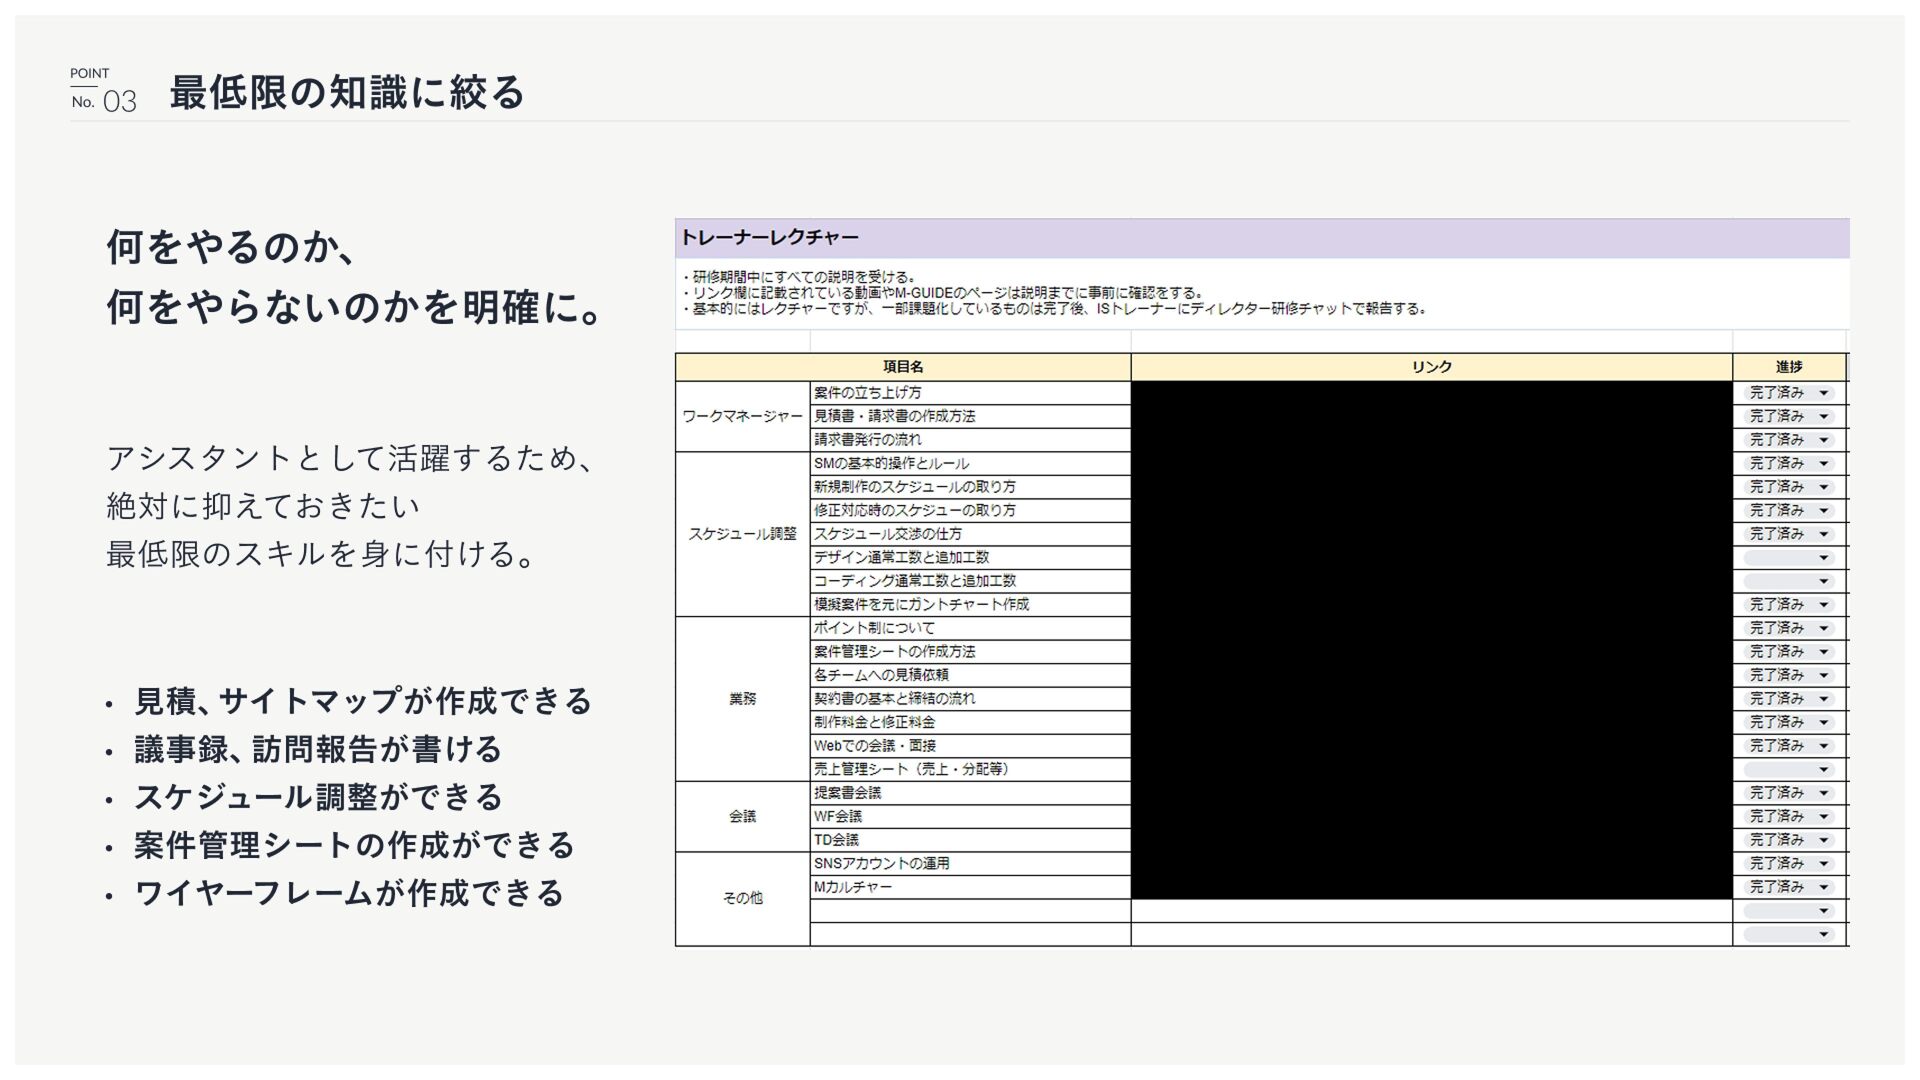Click the ワークマネージャー category cell

(x=742, y=416)
